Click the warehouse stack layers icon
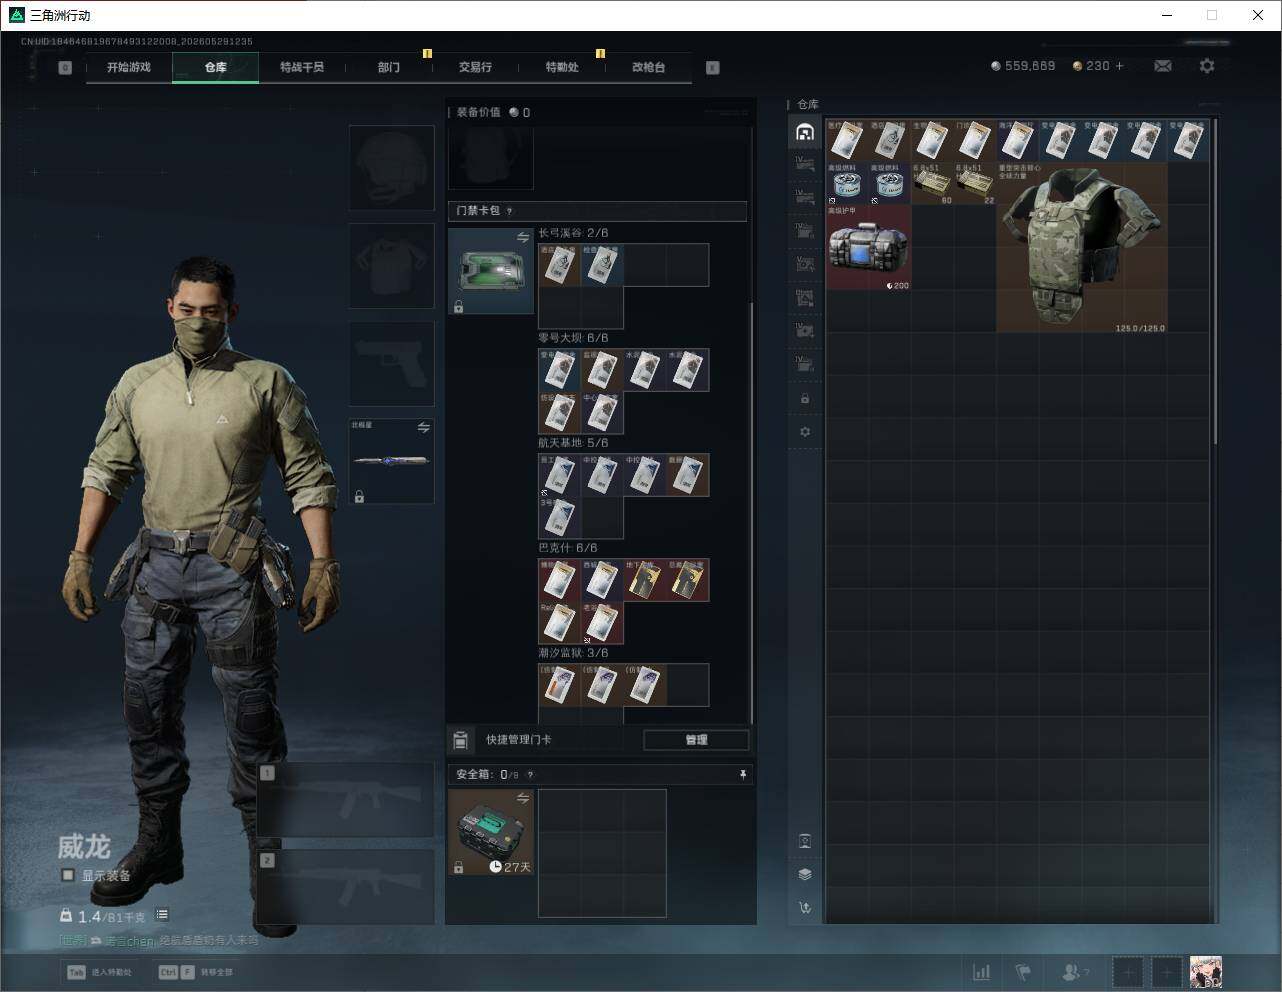 (x=805, y=874)
